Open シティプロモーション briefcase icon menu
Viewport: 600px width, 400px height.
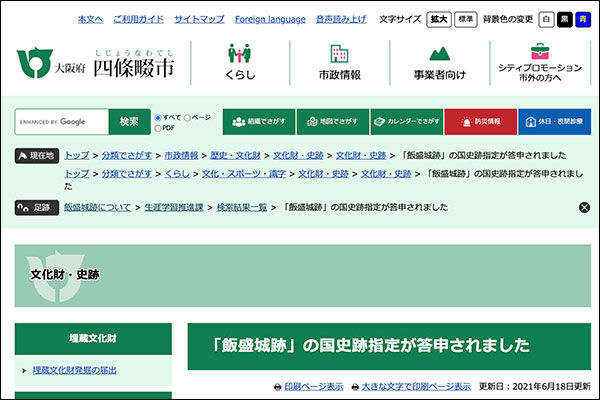(x=540, y=62)
